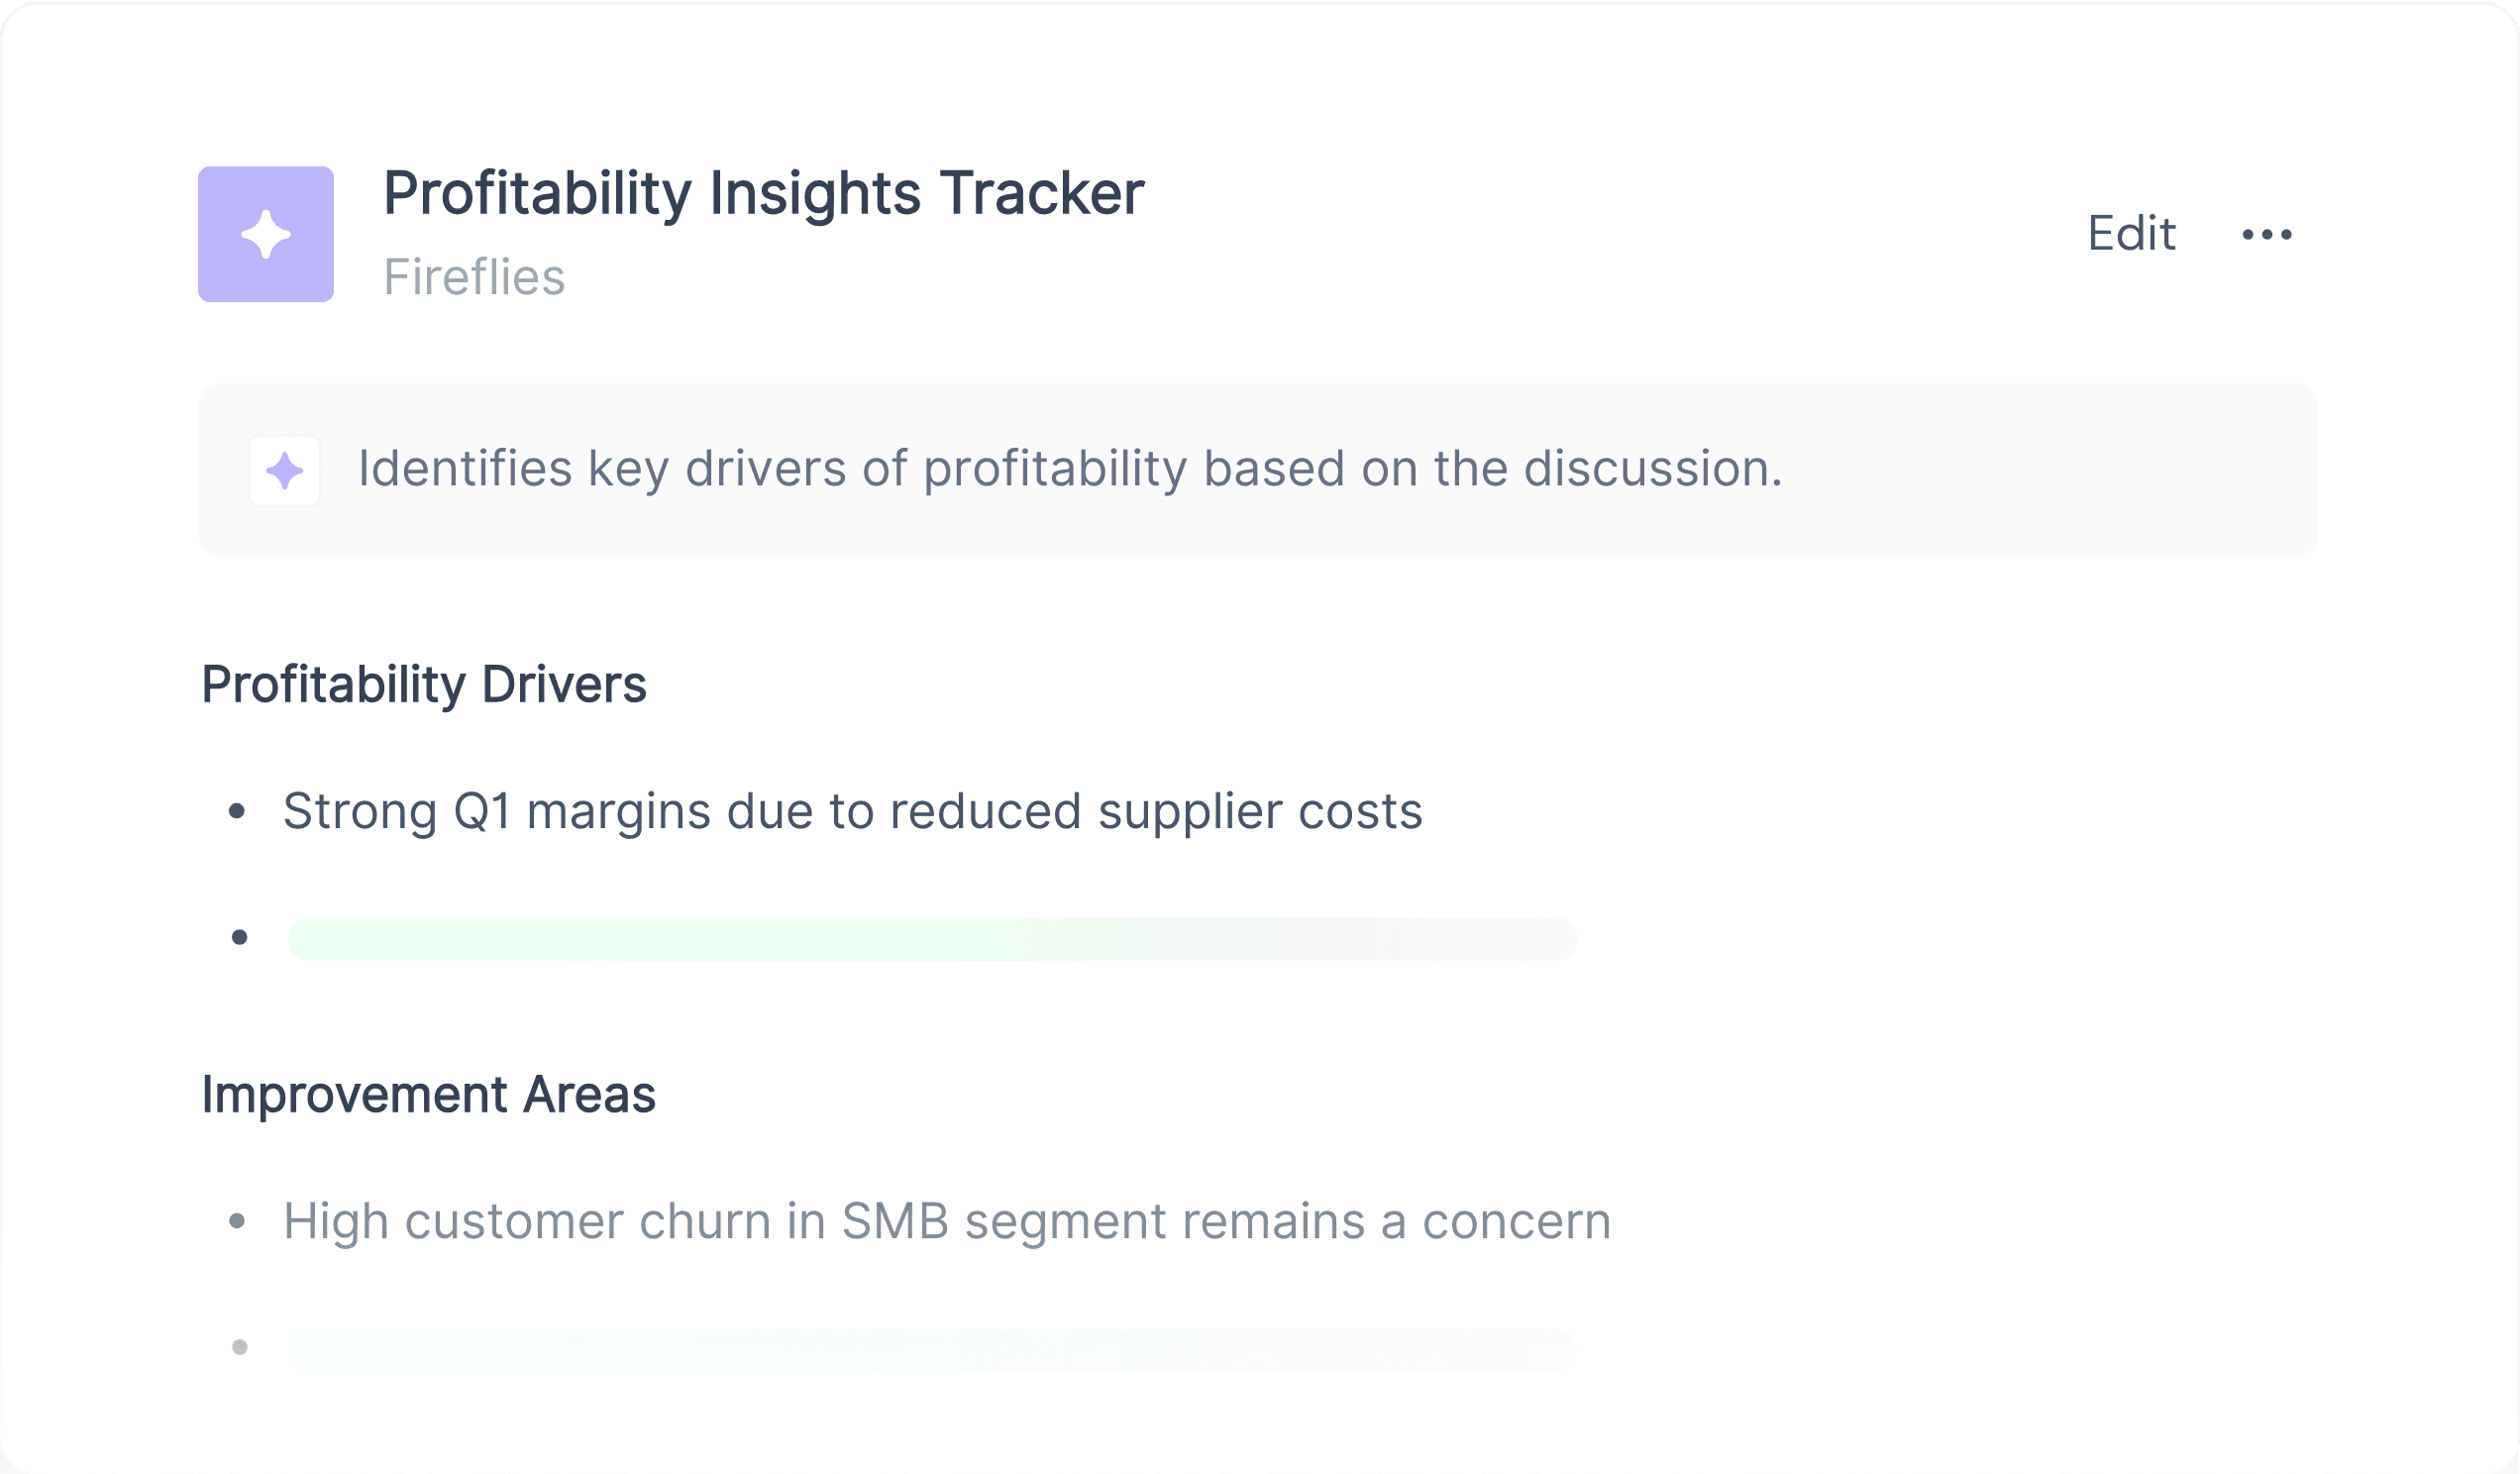Click the word Tracker in the title
The height and width of the screenshot is (1474, 2520).
point(1041,193)
